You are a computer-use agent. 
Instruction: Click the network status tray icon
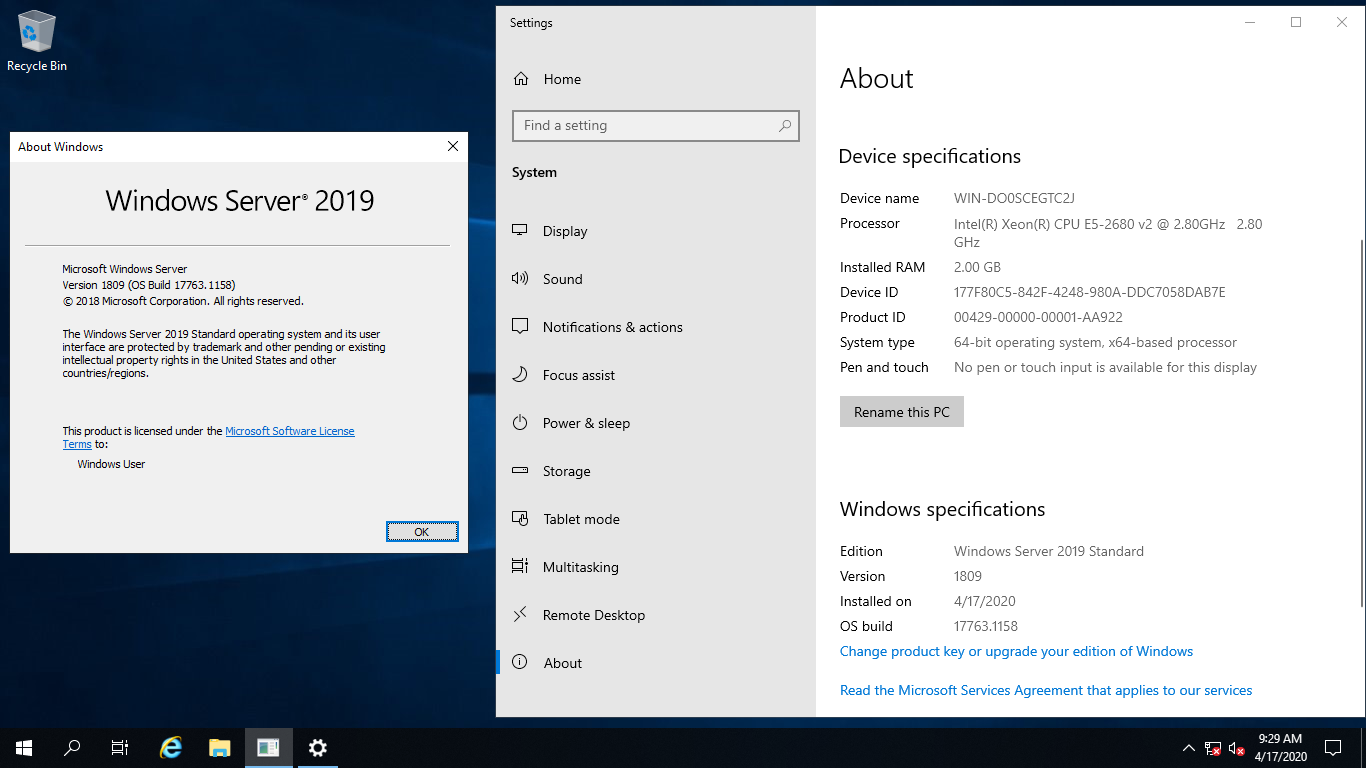[1213, 748]
